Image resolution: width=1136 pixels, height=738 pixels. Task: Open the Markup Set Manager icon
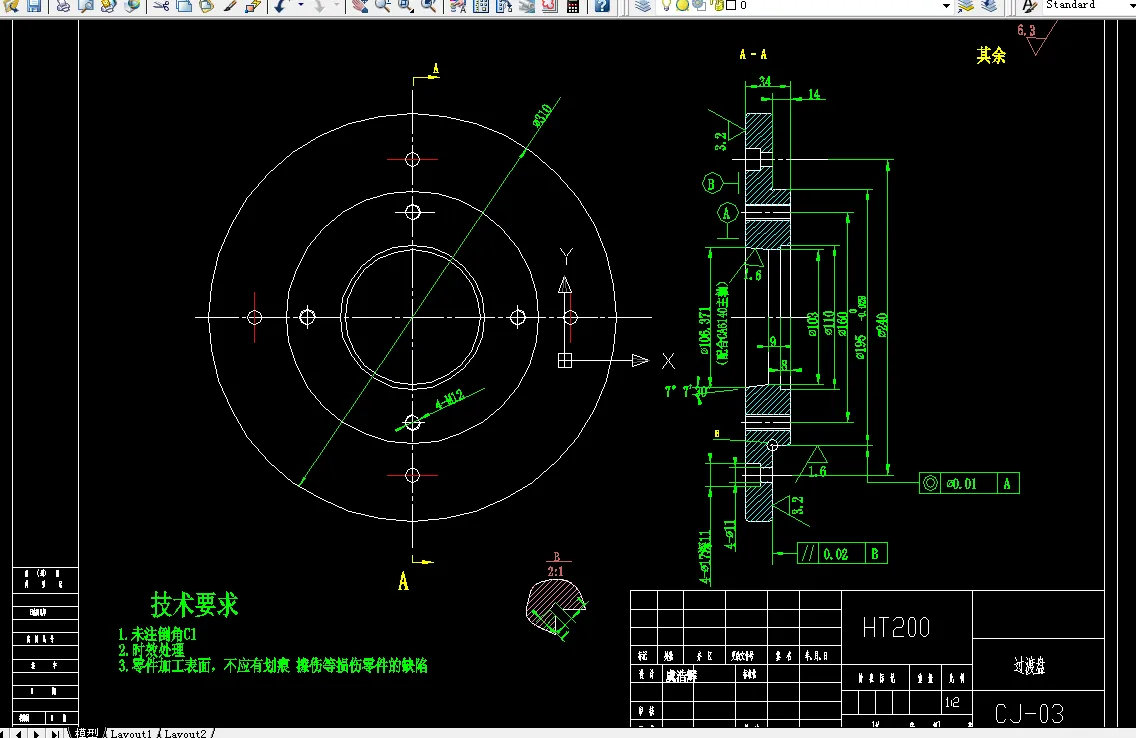tap(548, 6)
